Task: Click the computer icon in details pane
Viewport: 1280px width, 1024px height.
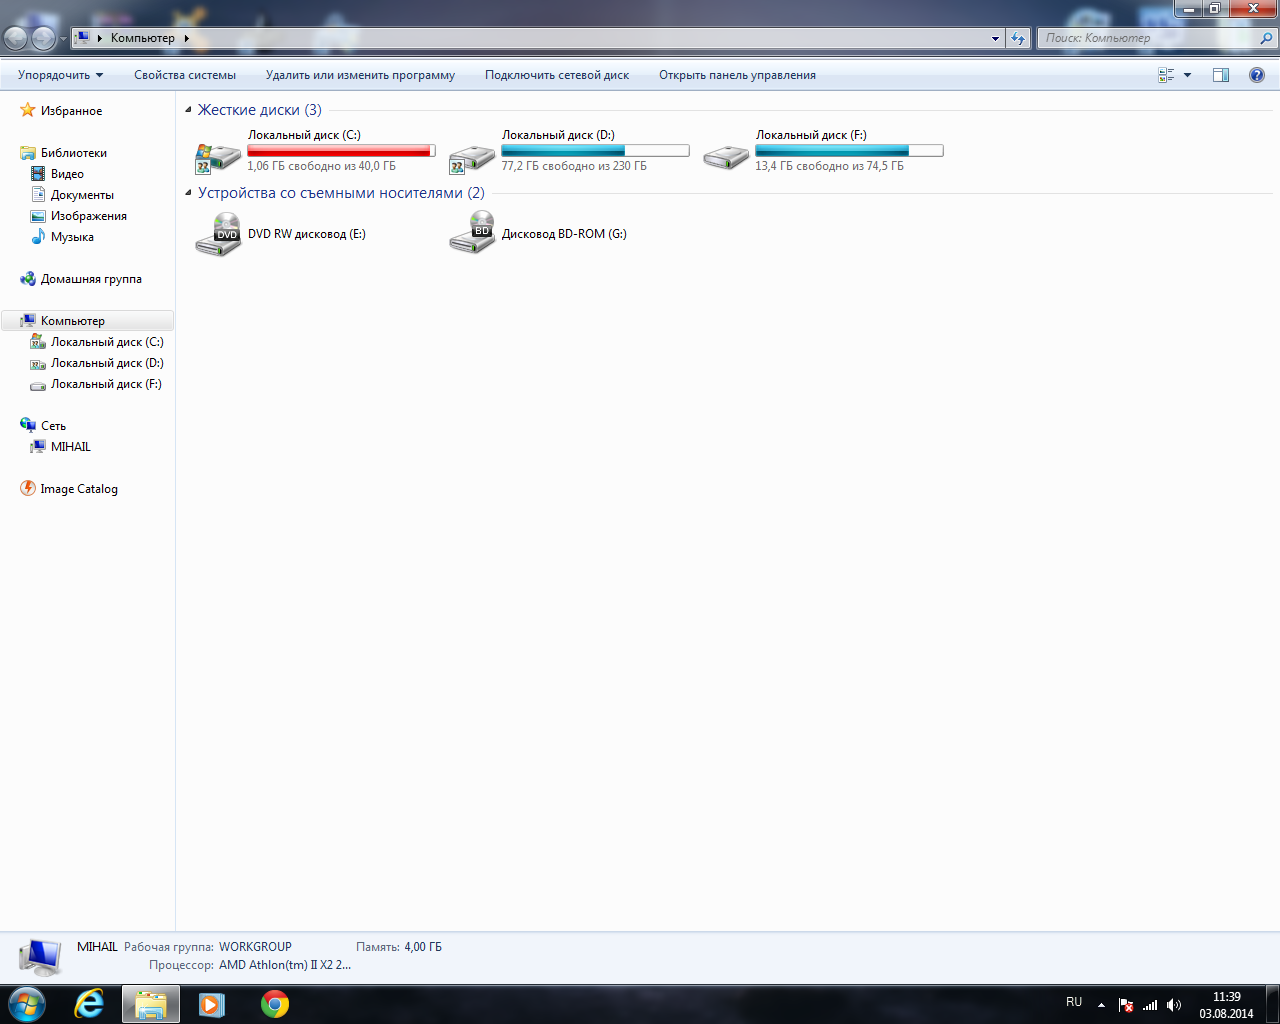Action: [40, 957]
